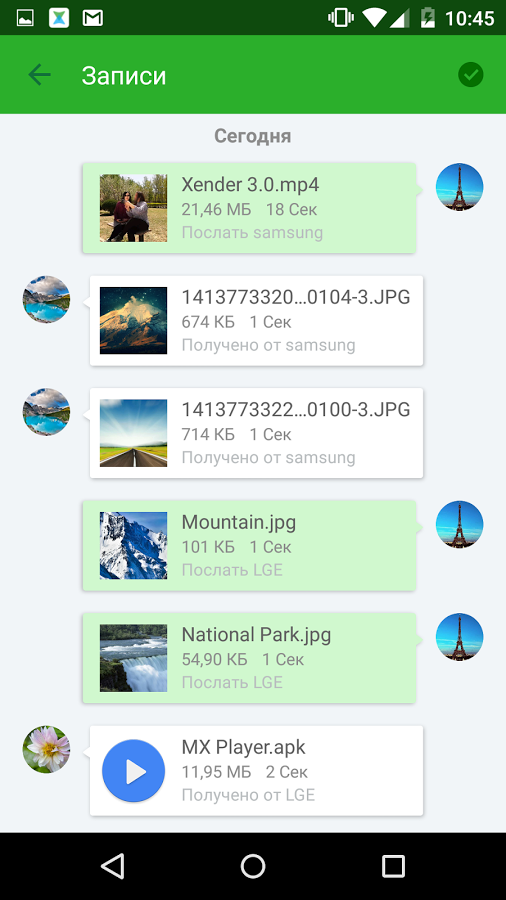
Task: Tap the Eiffel Tower avatar beside National Park.jpg
Action: (x=459, y=637)
